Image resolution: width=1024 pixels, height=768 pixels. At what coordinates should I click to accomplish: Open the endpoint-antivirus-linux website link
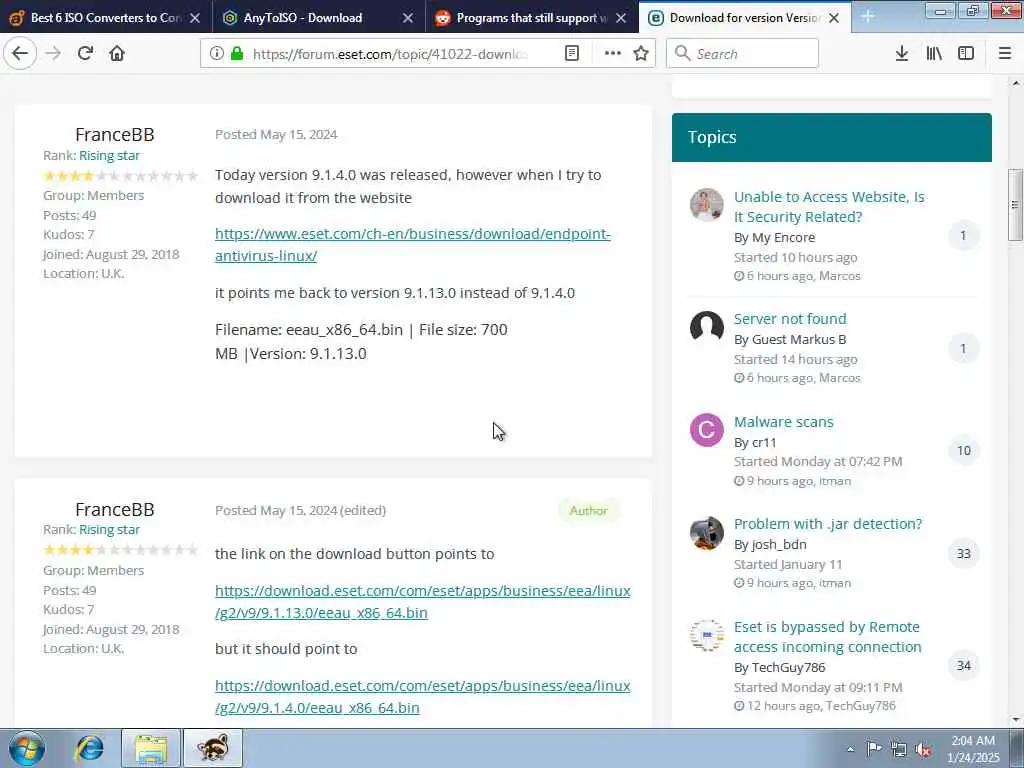tap(413, 245)
